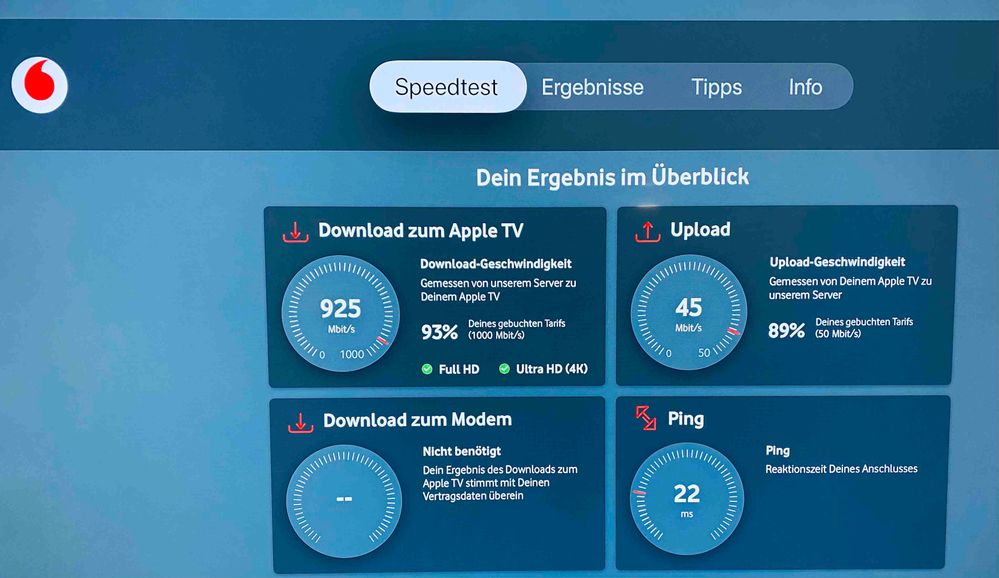Select the 45 Mbit/s upload gauge

point(689,312)
